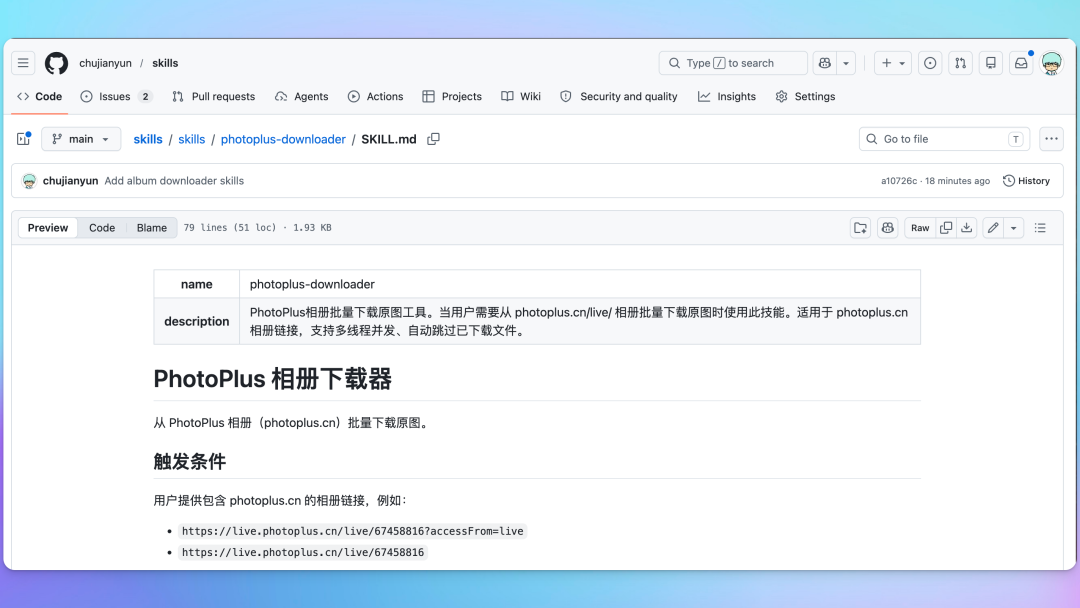Image resolution: width=1080 pixels, height=608 pixels.
Task: Open chujianyun commit author link
Action: point(70,181)
